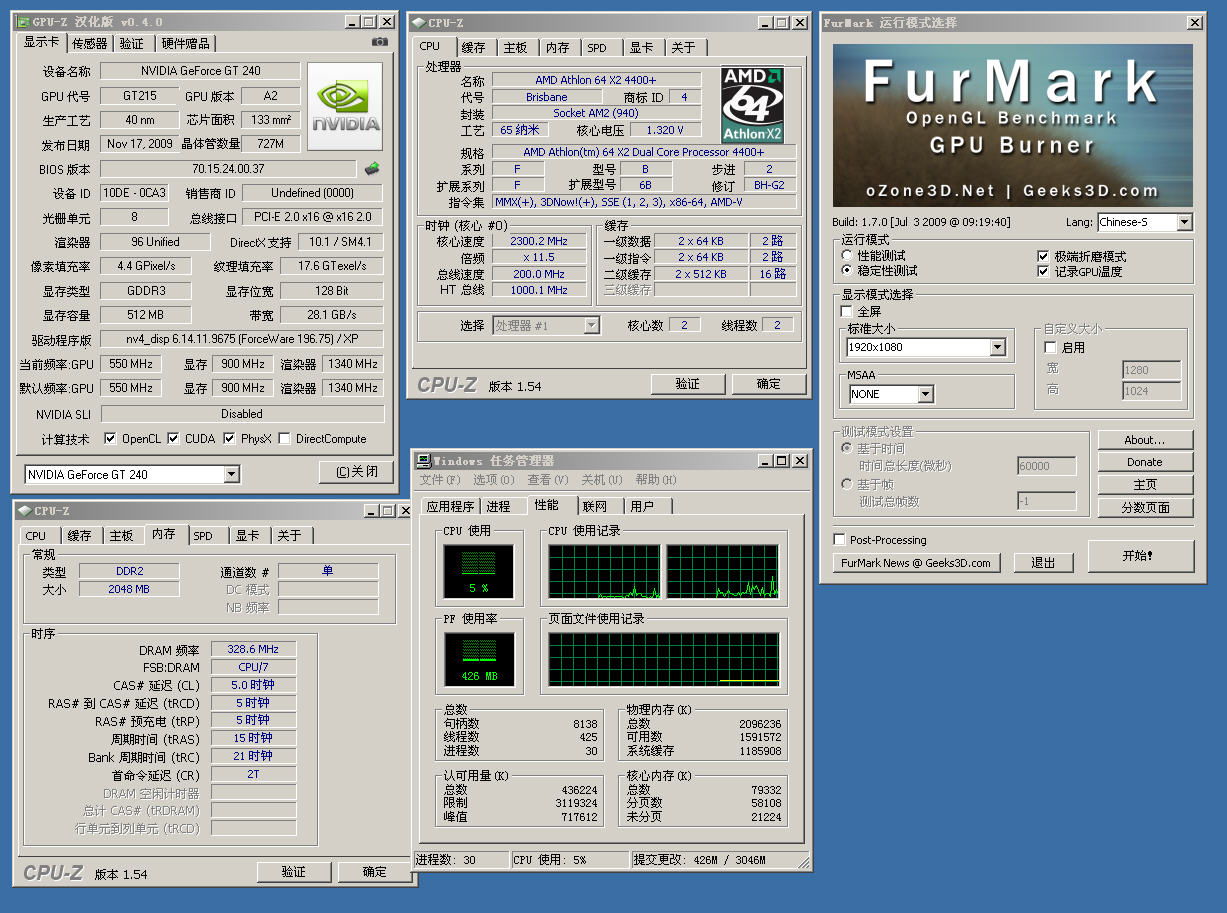Click the NVIDIA logo in GPU-Z
Image resolution: width=1227 pixels, height=913 pixels.
[345, 107]
